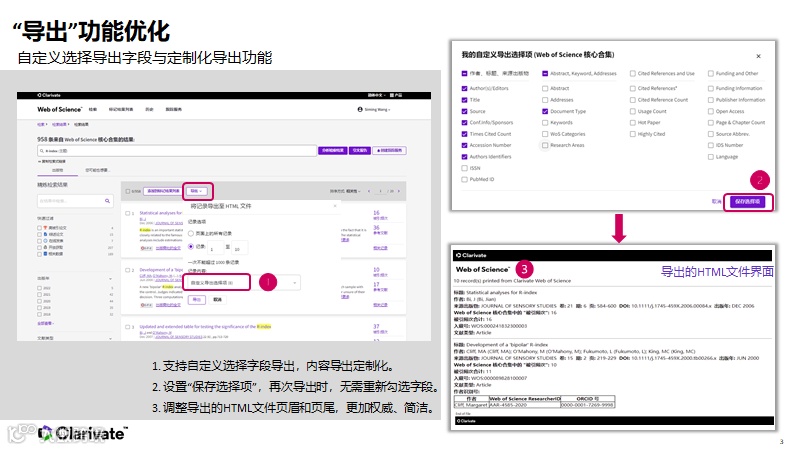Check the Keywords checkbox
Screen dimensions: 800x450
point(545,122)
